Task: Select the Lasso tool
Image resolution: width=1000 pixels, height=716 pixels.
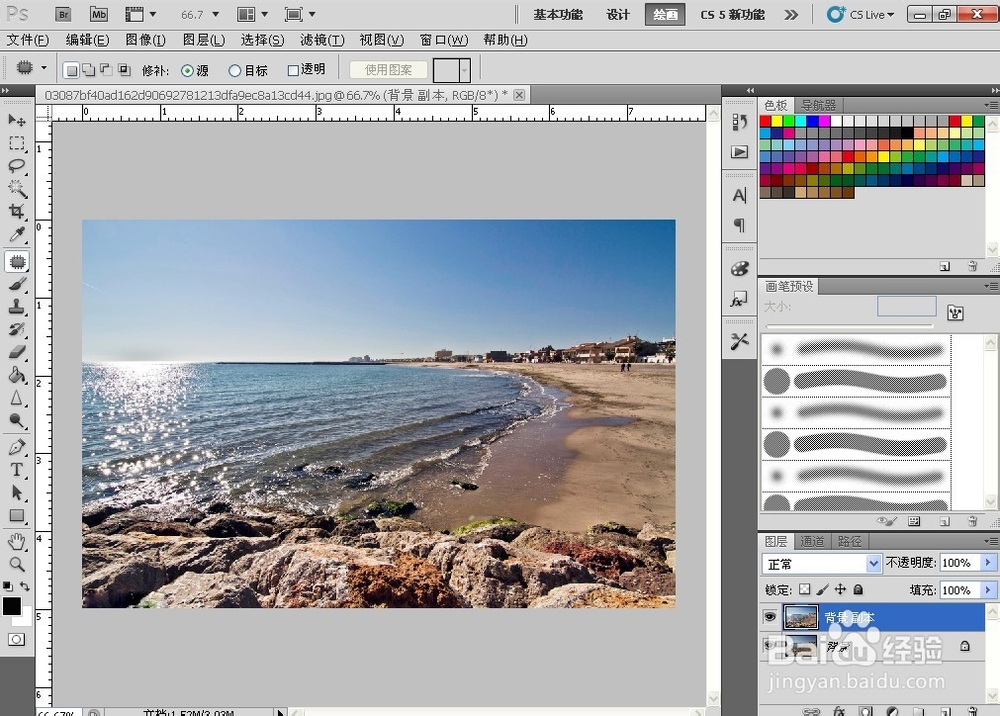Action: (17, 166)
